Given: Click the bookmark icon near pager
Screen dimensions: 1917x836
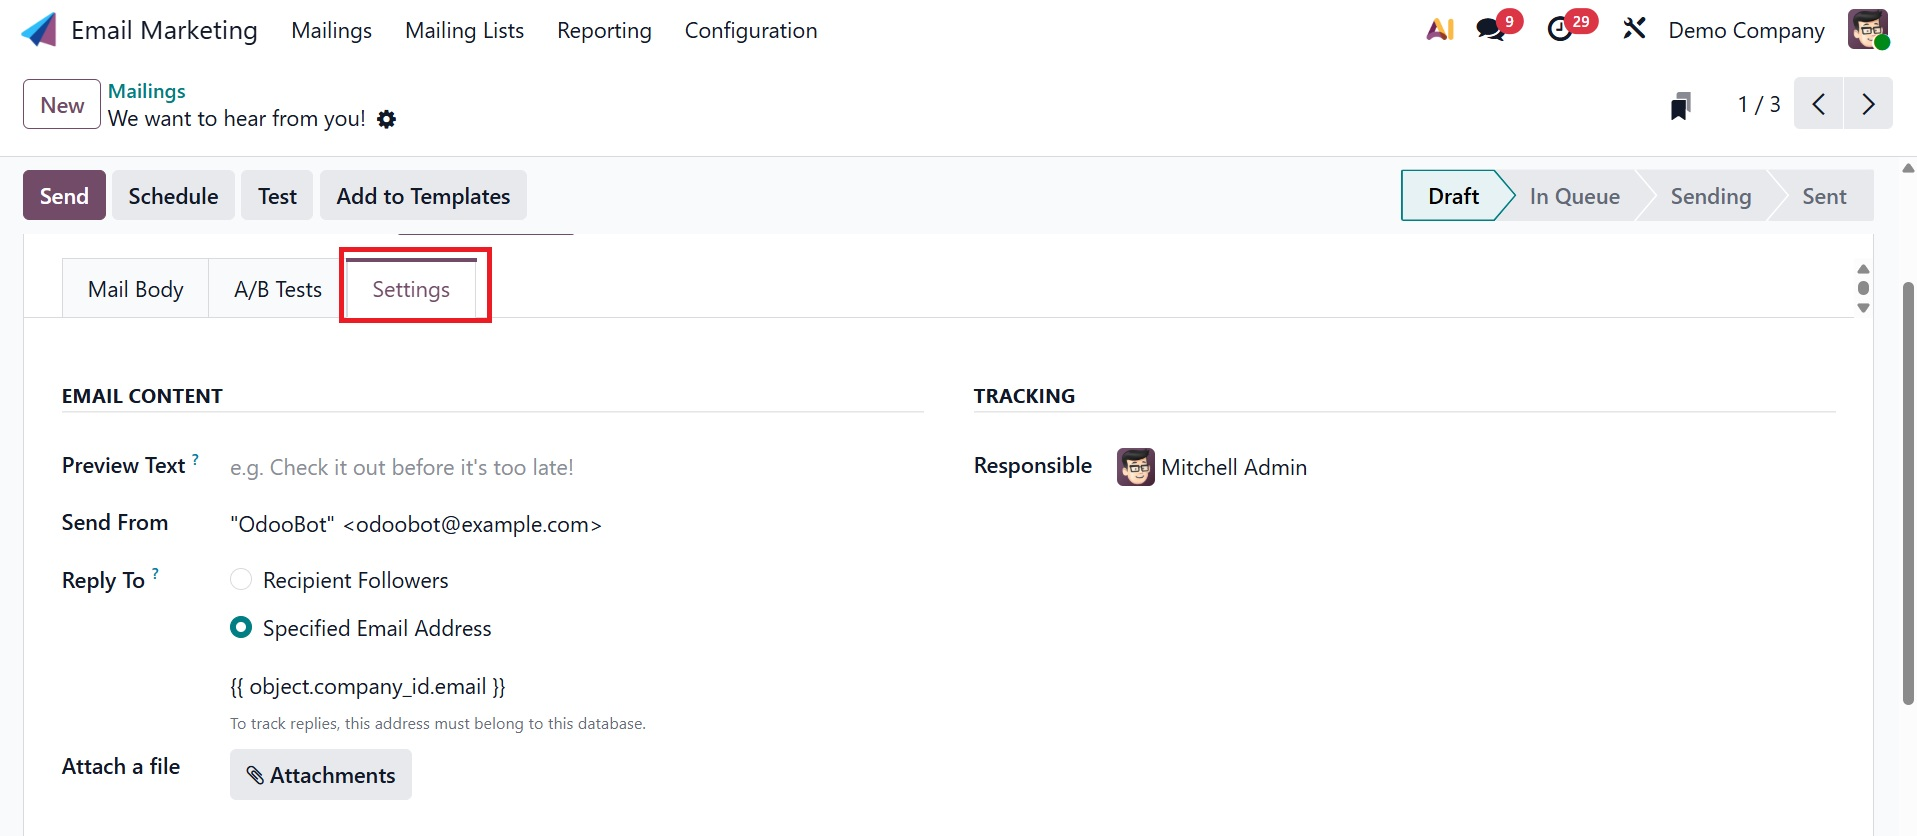Looking at the screenshot, I should point(1680,105).
